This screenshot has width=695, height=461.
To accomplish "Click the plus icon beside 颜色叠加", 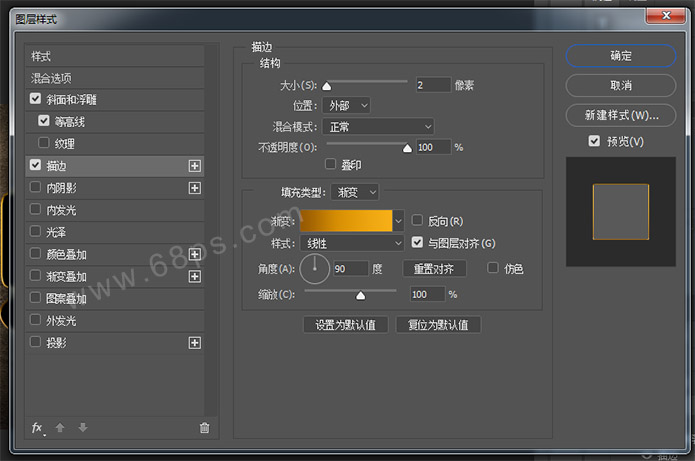I will (195, 254).
